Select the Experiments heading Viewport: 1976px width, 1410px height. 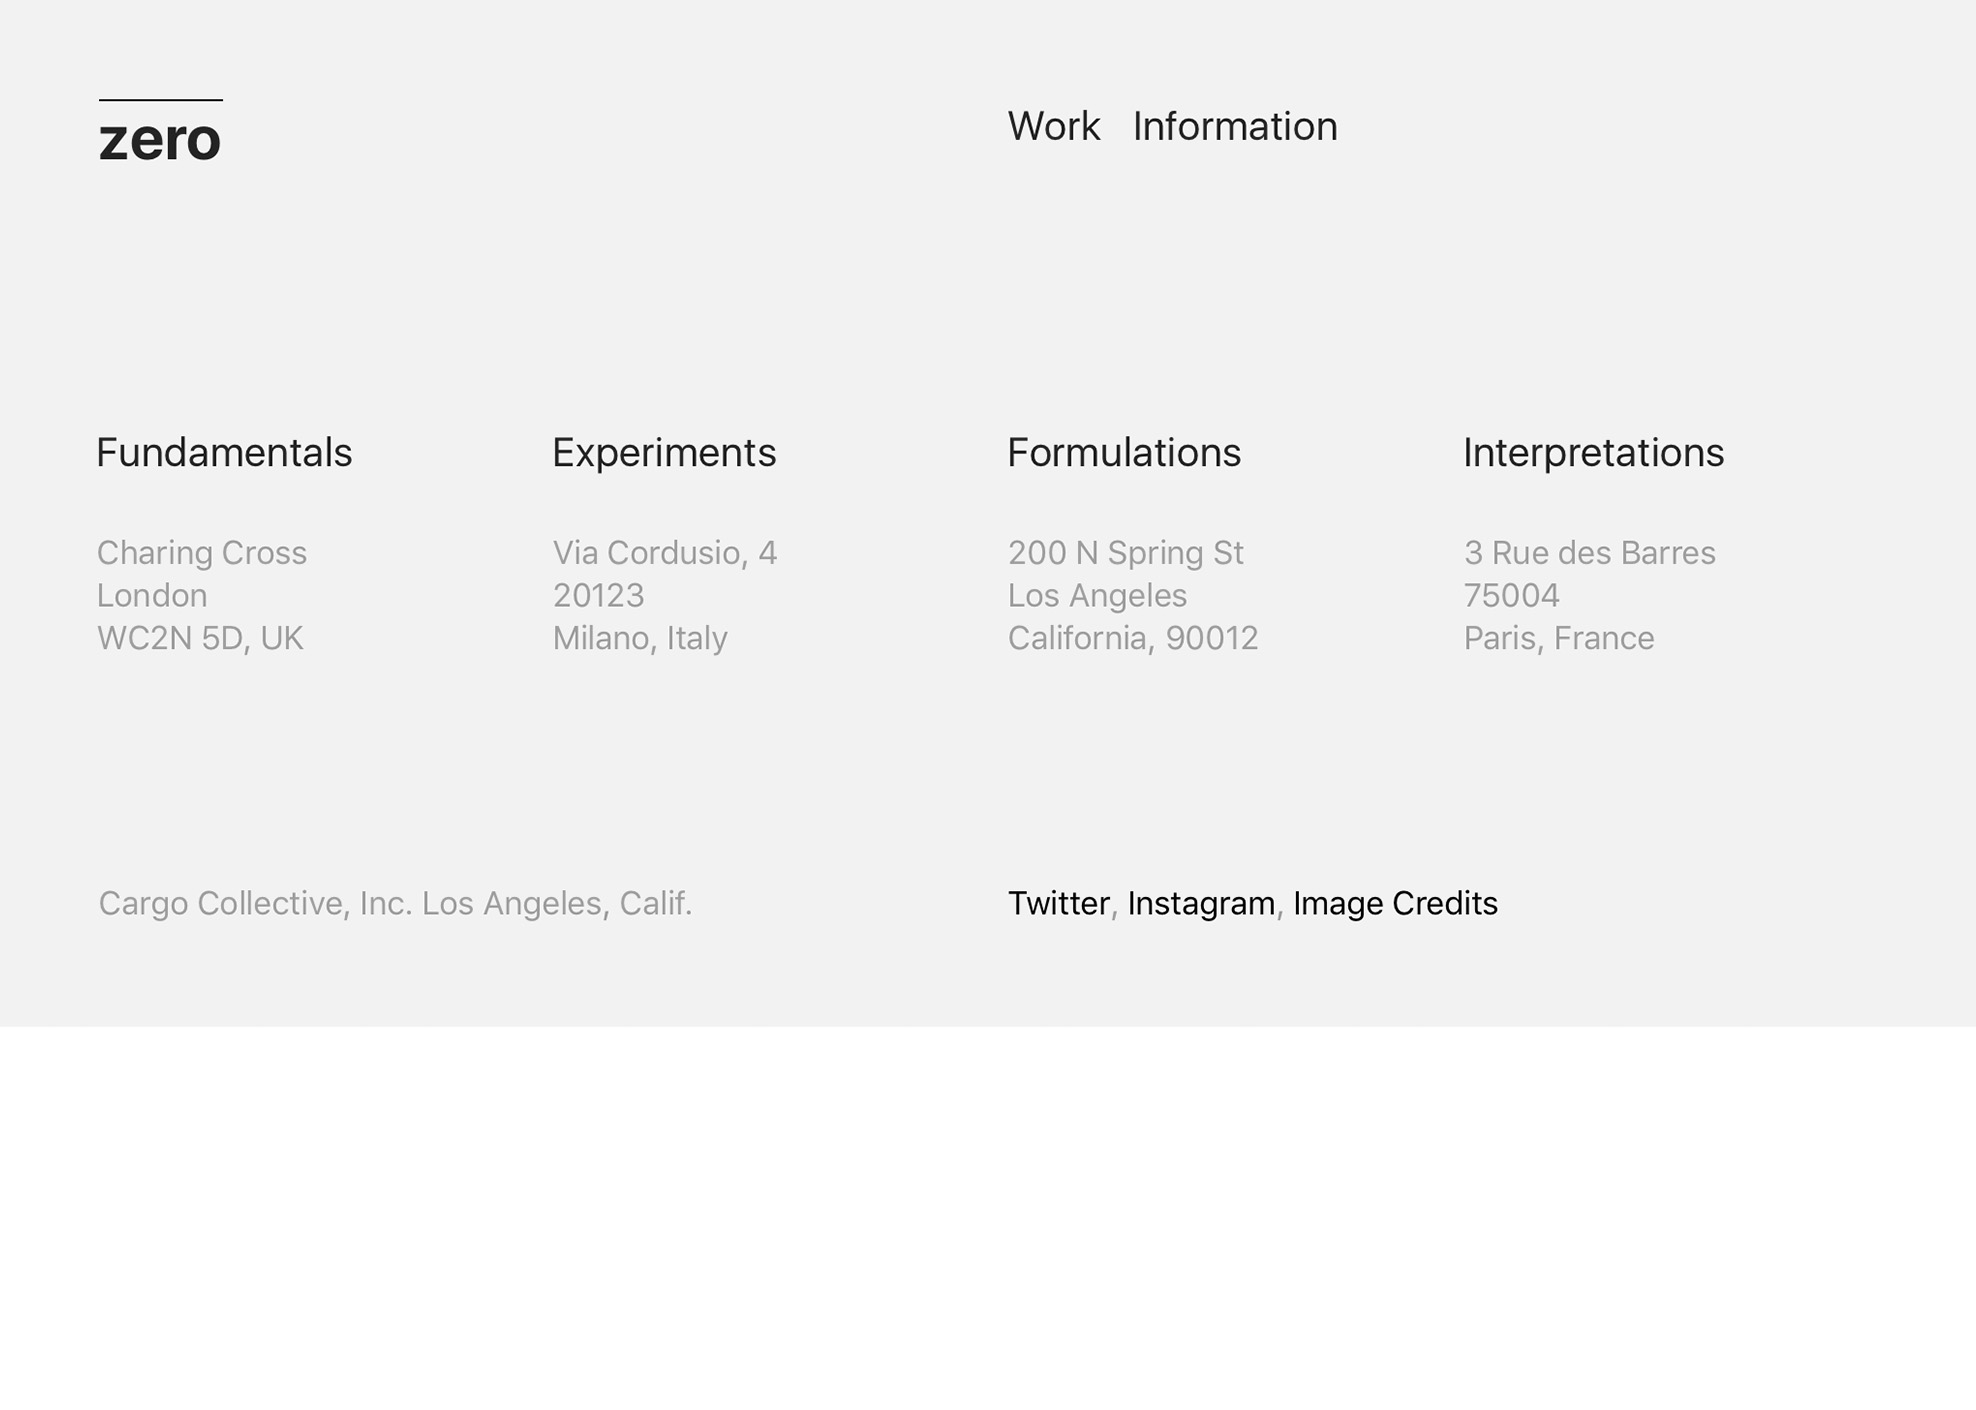tap(664, 453)
